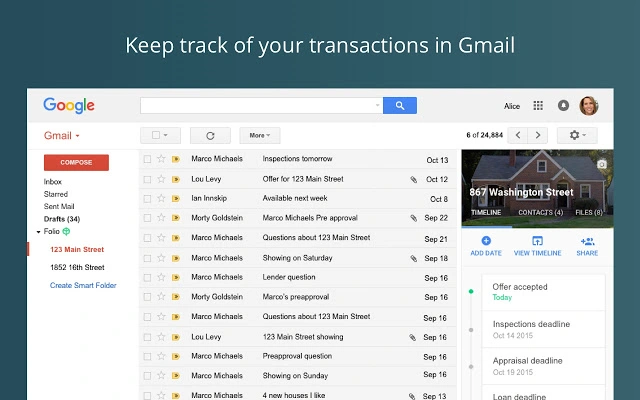Click the Compose button
Screen dimensions: 640x400
click(x=76, y=162)
